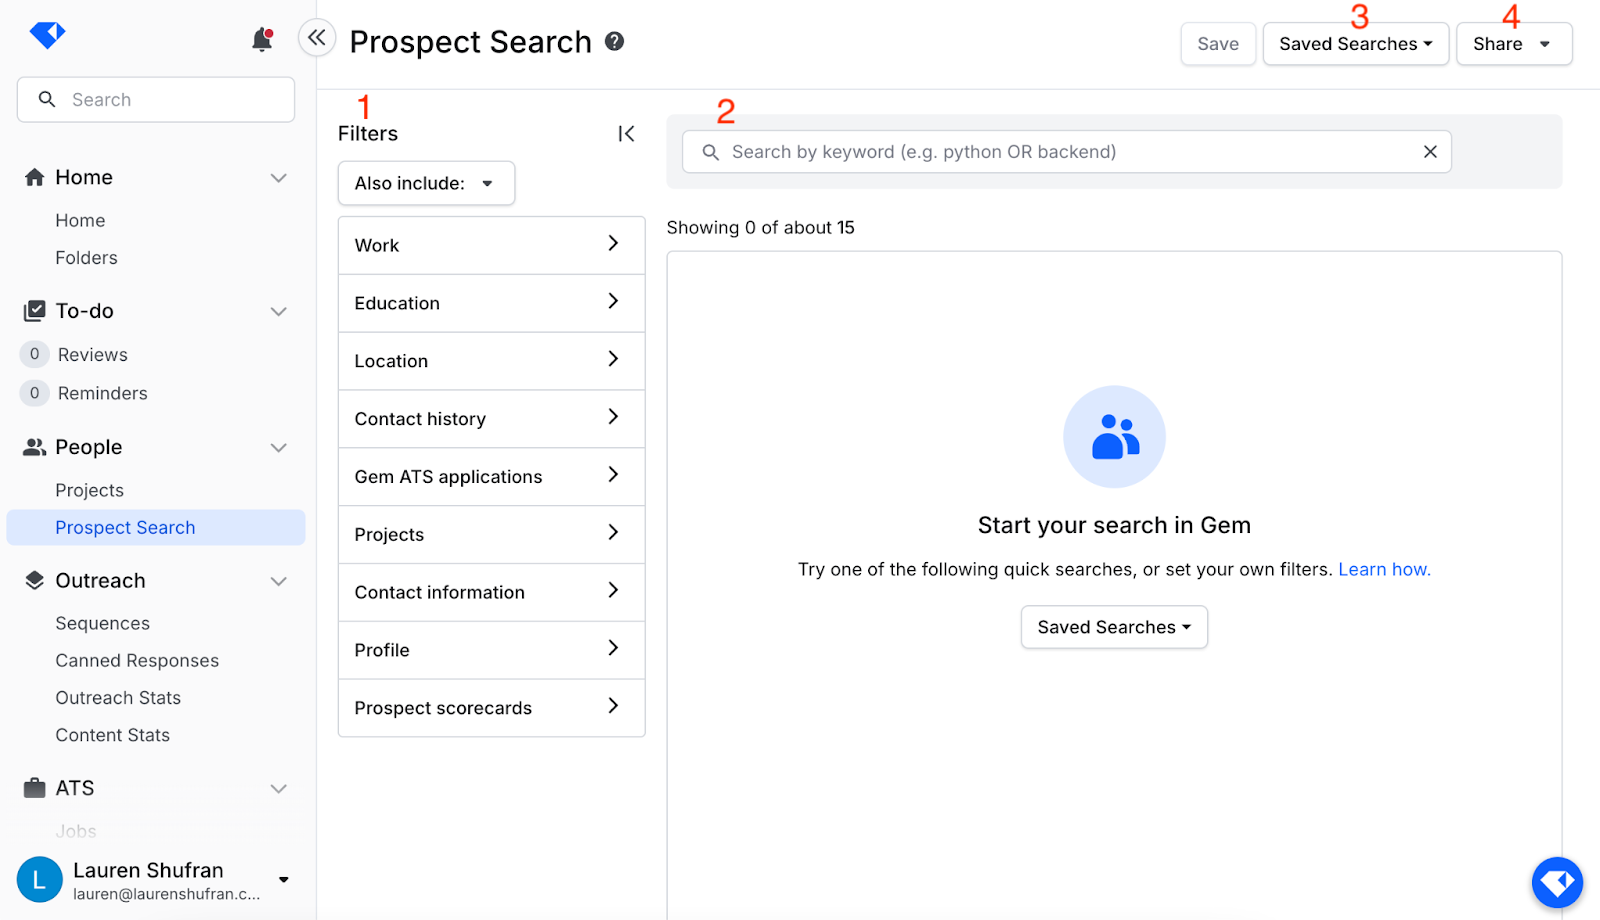Open Sequences in the sidebar
The image size is (1600, 920).
pyautogui.click(x=102, y=623)
